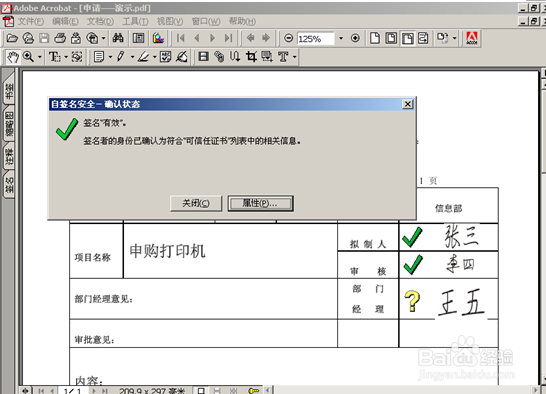This screenshot has height=394, width=546.
Task: Expand the Pencil tool dropdown arrow
Action: pos(132,57)
